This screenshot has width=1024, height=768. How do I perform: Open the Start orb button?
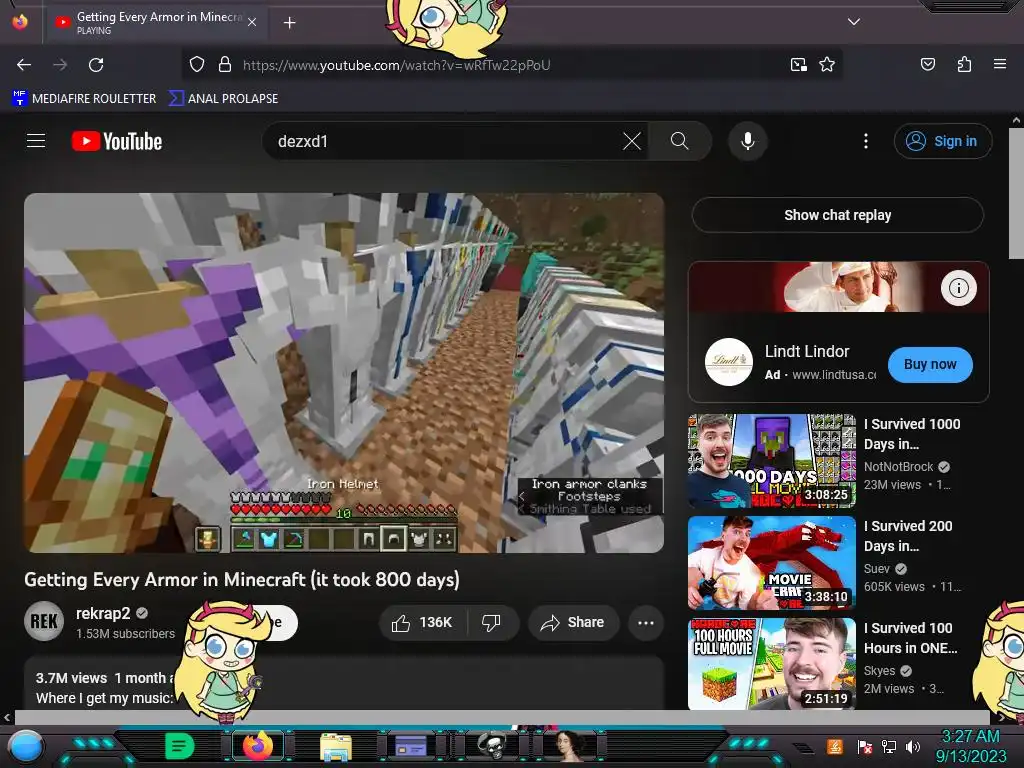[25, 746]
